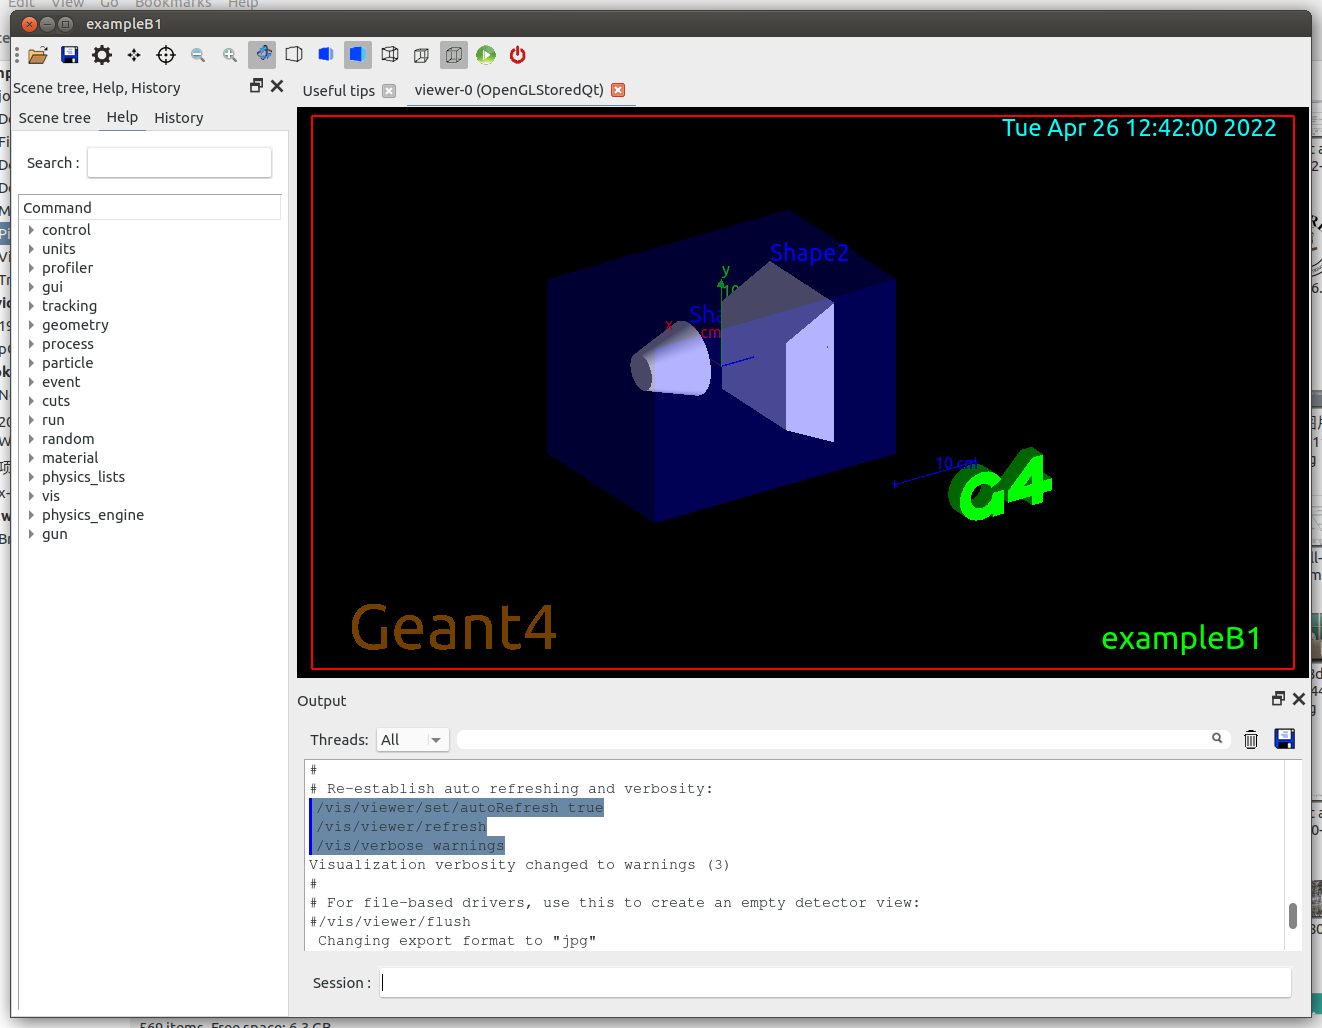Clear output with the trash can icon
The image size is (1322, 1028).
point(1251,739)
